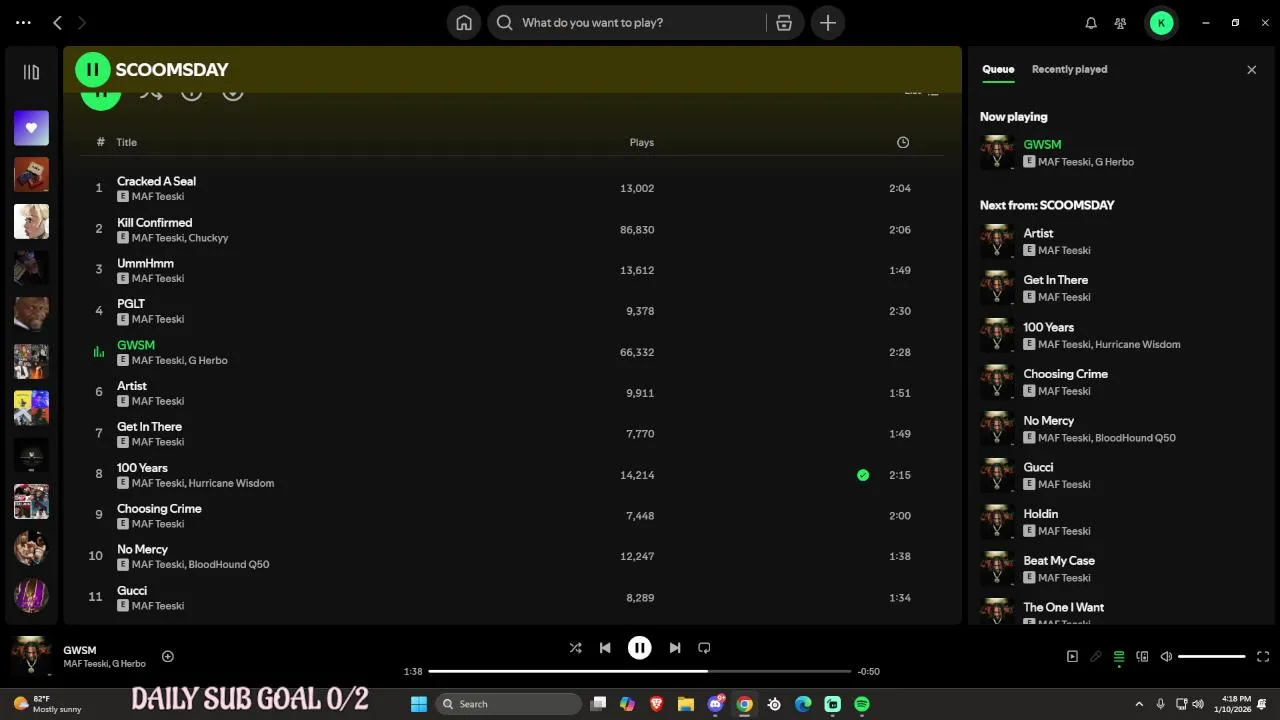Image resolution: width=1280 pixels, height=720 pixels.
Task: Open Windows Start menu
Action: [x=419, y=704]
